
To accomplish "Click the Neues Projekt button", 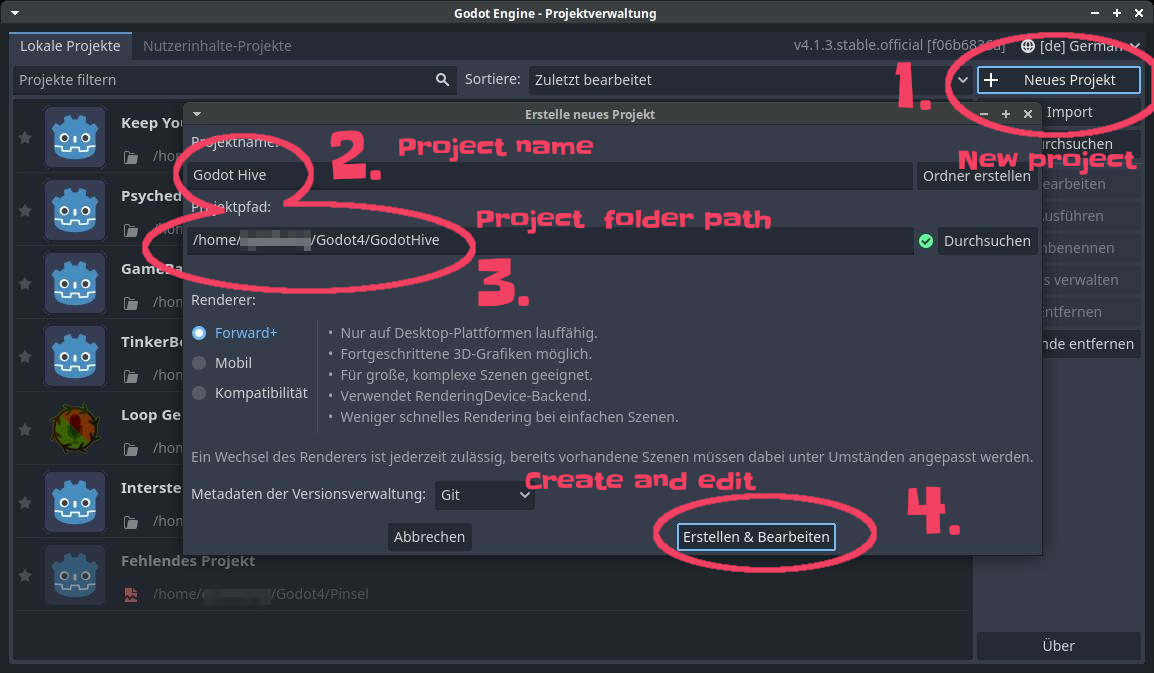I will click(1058, 80).
